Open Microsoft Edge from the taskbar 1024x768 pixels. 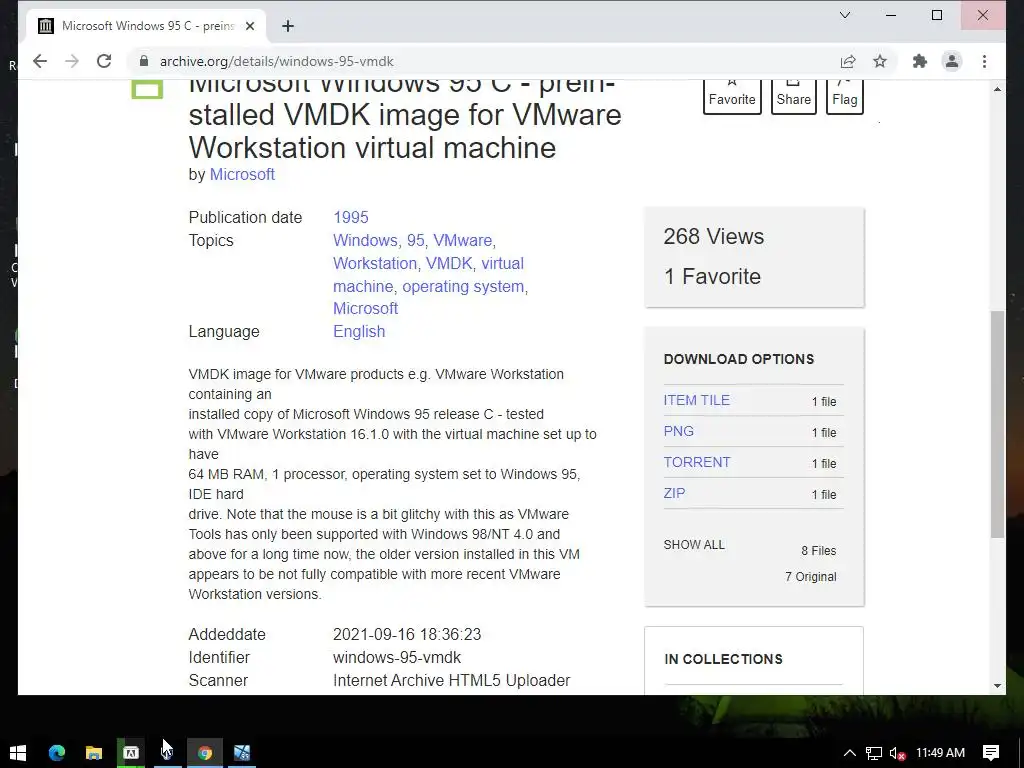[57, 753]
